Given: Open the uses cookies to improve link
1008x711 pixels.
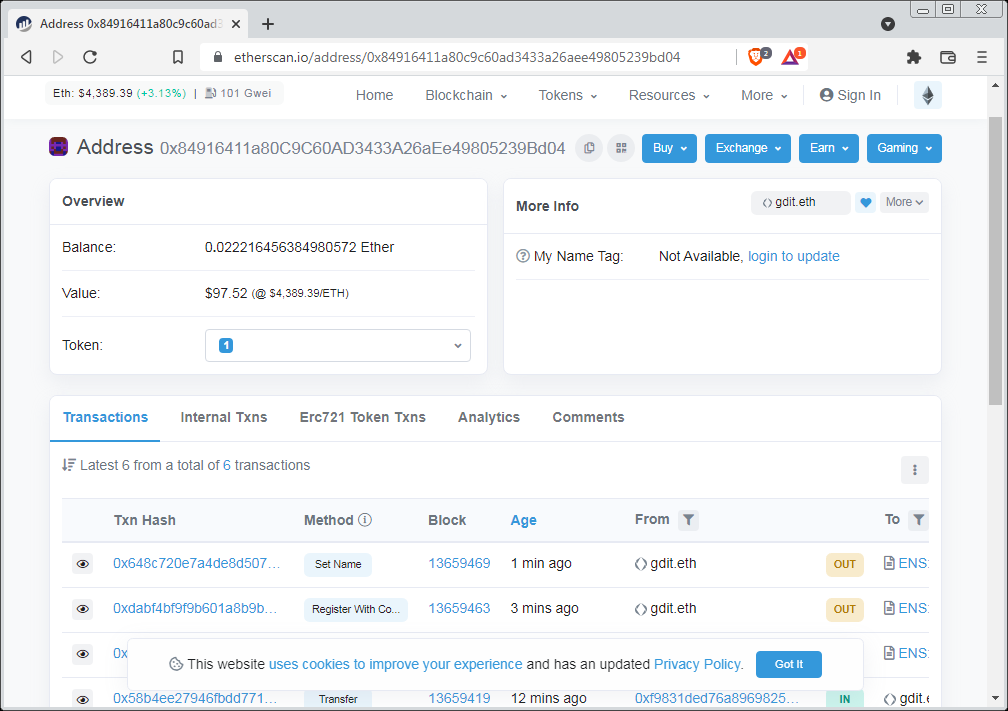Looking at the screenshot, I should click(395, 664).
